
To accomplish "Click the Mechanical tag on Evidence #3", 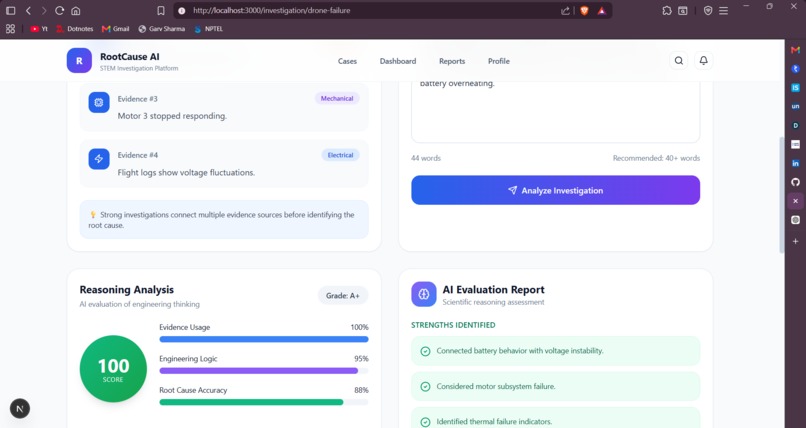I will [x=337, y=98].
